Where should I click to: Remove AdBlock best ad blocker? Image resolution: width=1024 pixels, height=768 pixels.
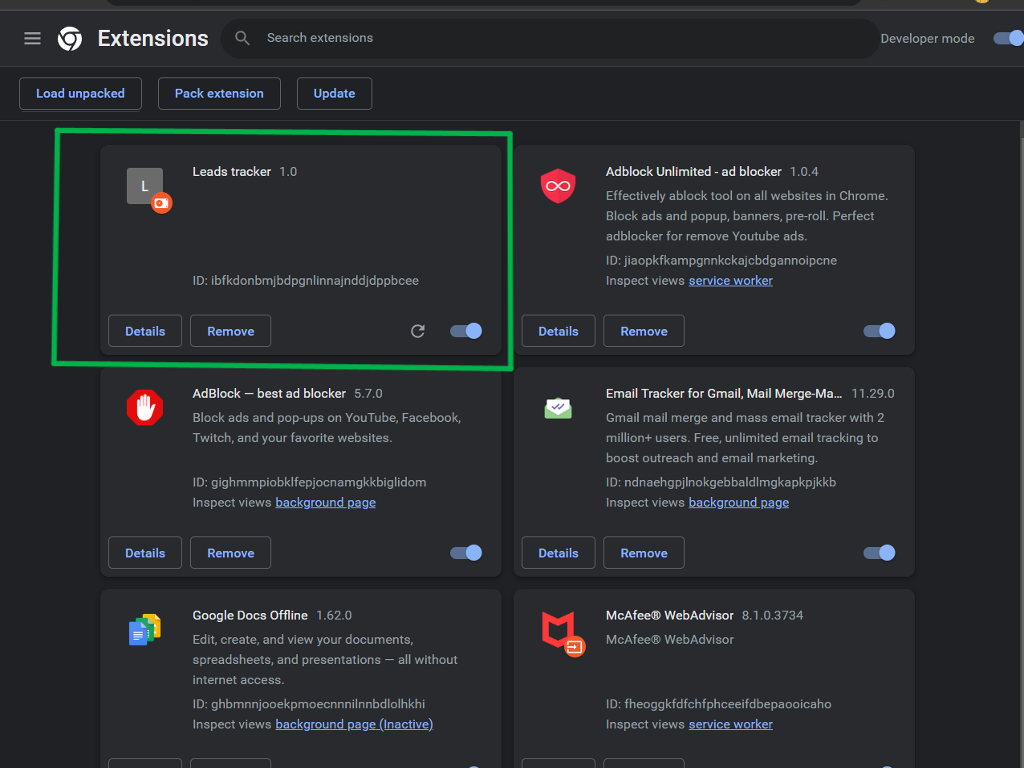click(231, 553)
